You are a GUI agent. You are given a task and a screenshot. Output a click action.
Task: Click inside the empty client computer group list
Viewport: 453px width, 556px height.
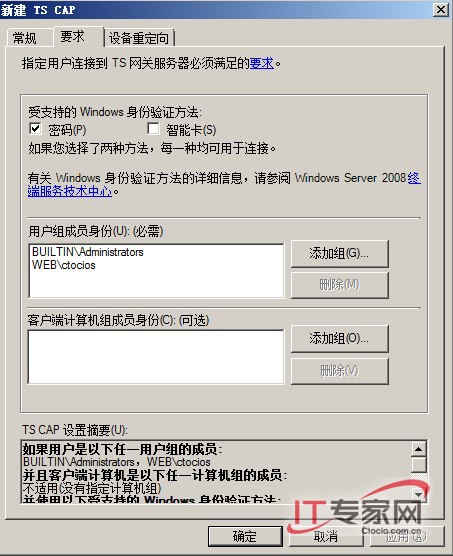tap(156, 357)
